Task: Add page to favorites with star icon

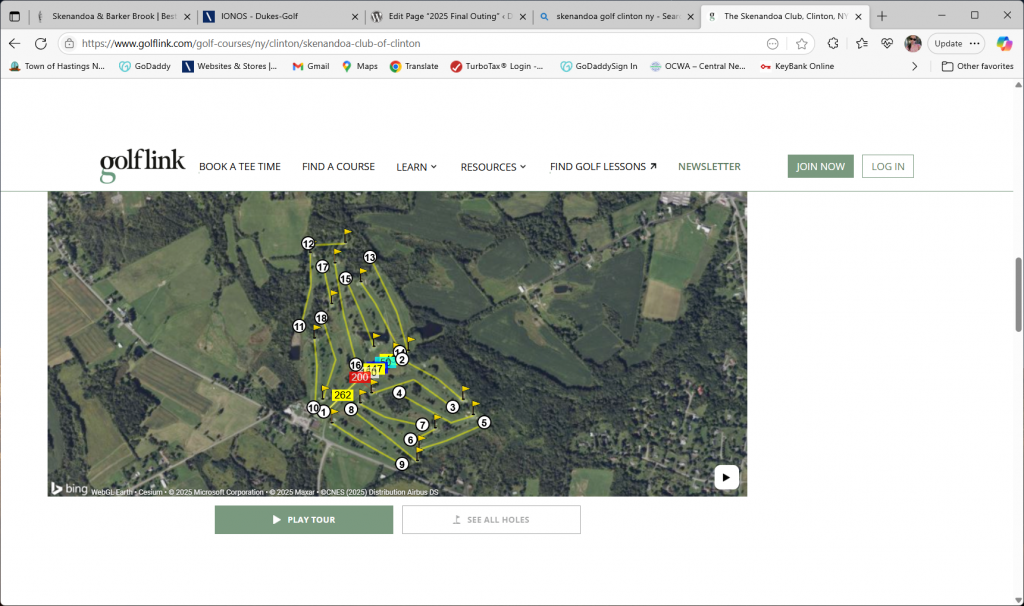Action: (x=801, y=44)
